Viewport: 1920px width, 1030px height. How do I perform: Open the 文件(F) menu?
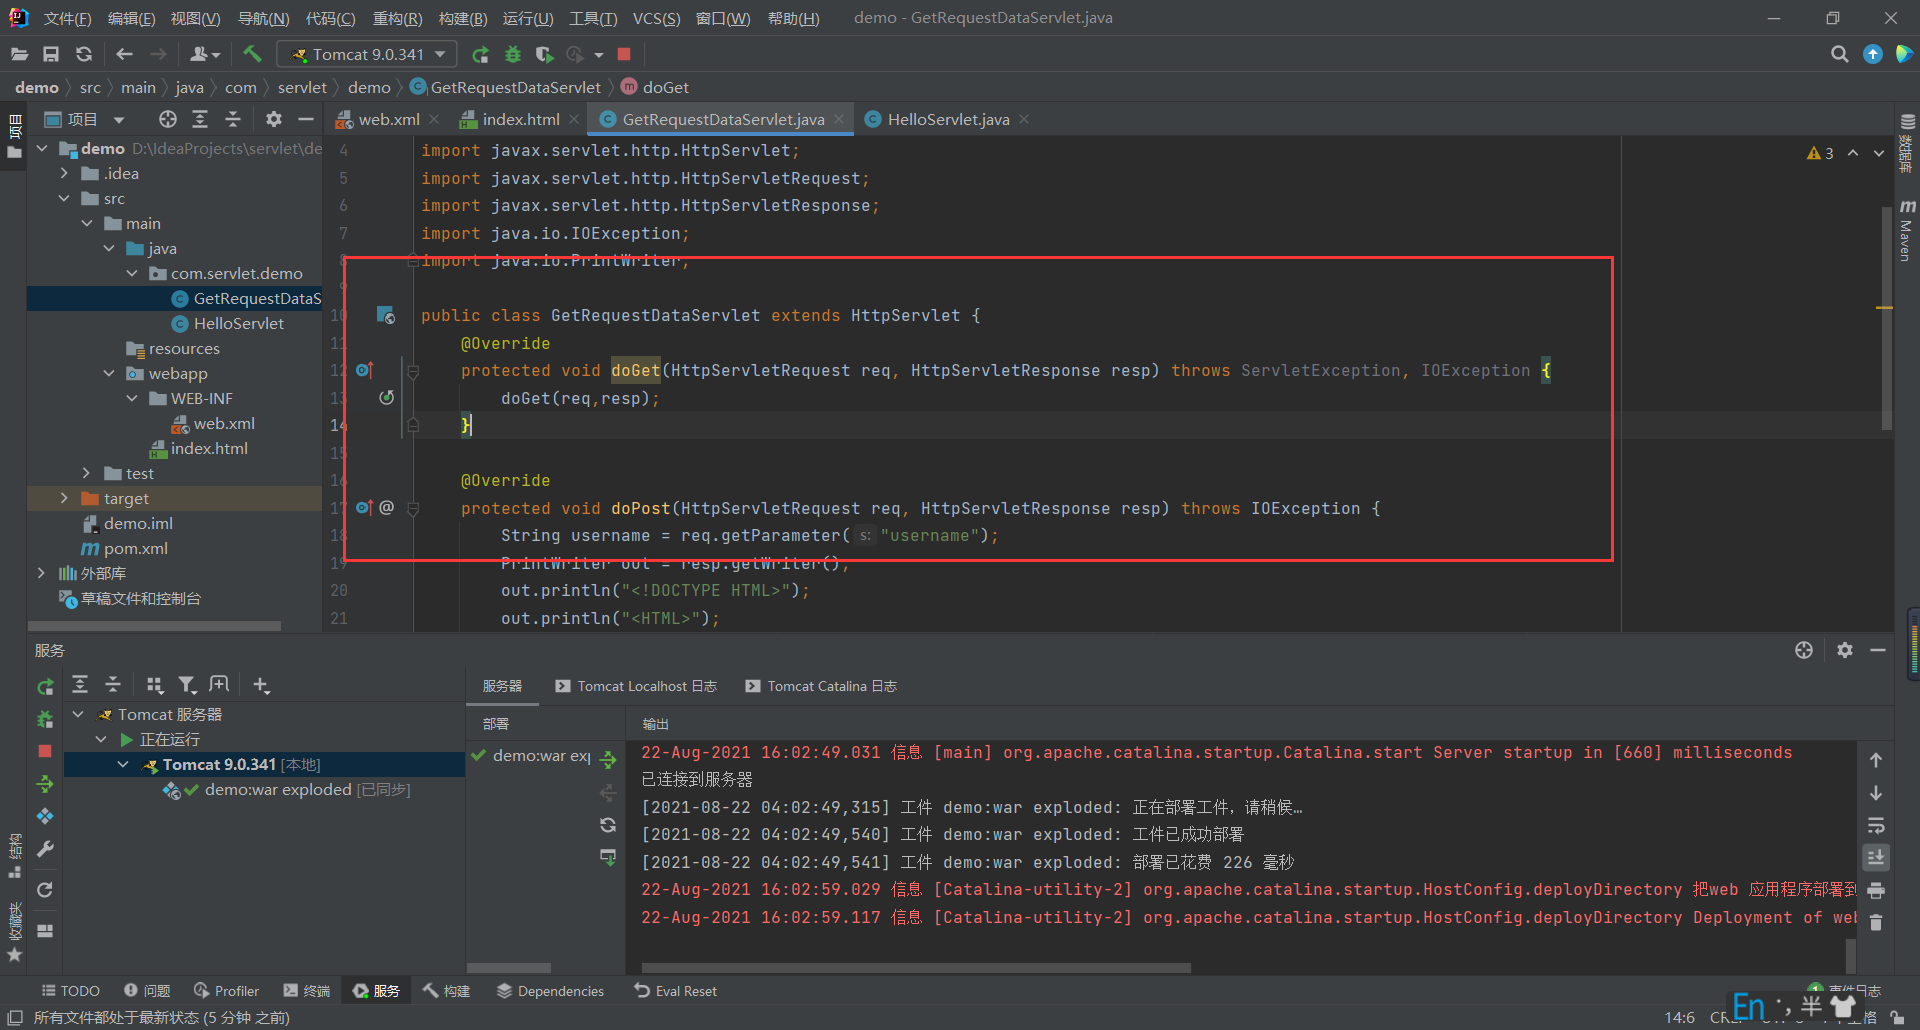point(68,18)
